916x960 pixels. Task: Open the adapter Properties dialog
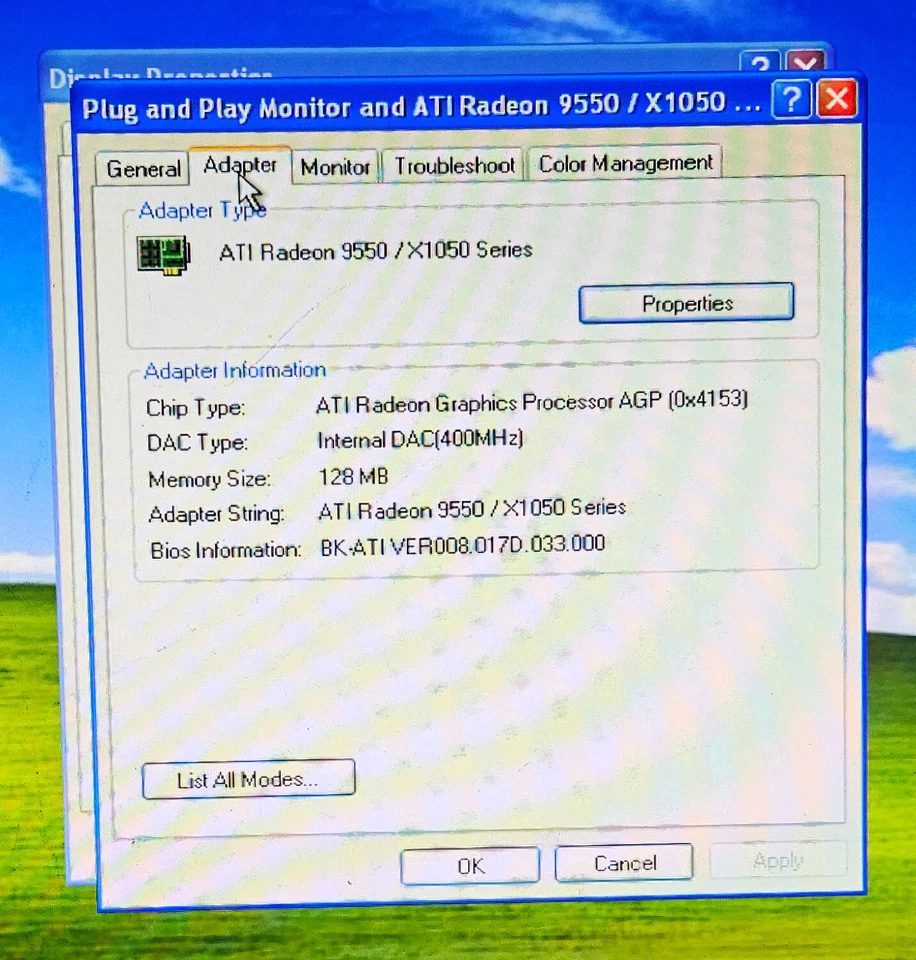point(686,303)
